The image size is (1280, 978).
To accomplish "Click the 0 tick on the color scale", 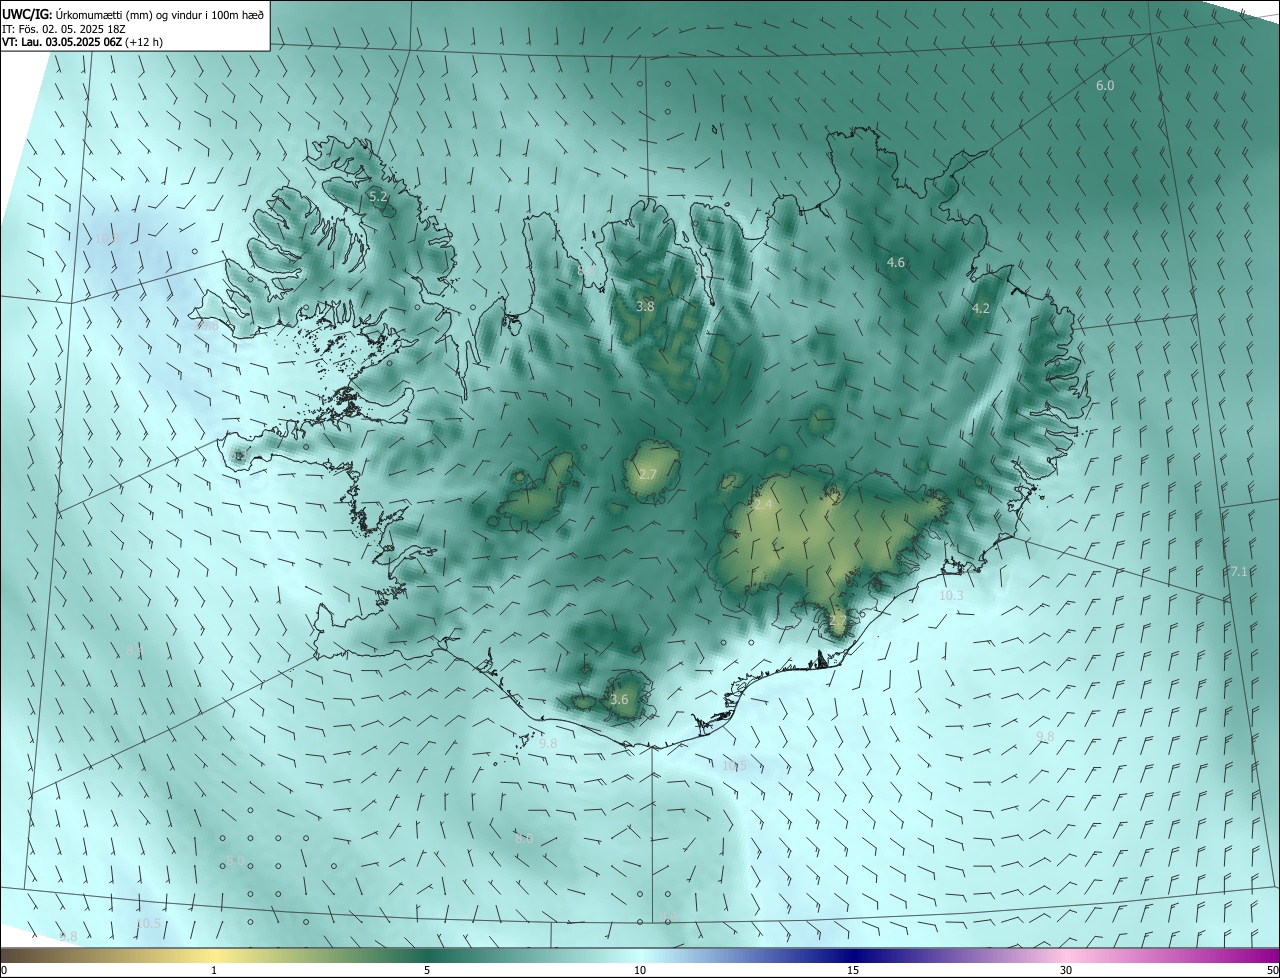I will (x=4, y=971).
